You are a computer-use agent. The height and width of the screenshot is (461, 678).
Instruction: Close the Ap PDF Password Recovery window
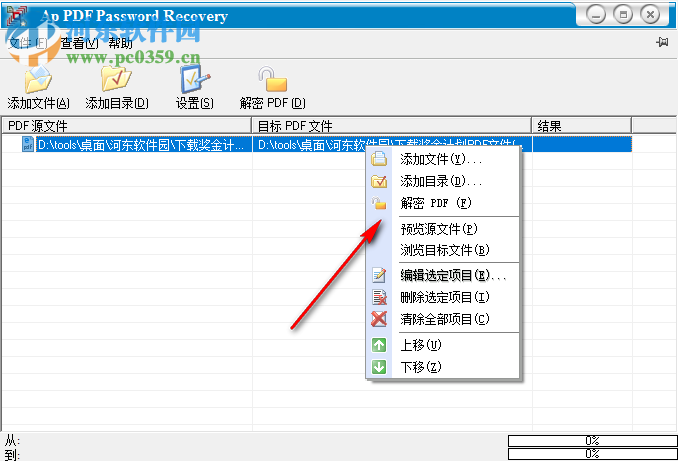(x=650, y=15)
